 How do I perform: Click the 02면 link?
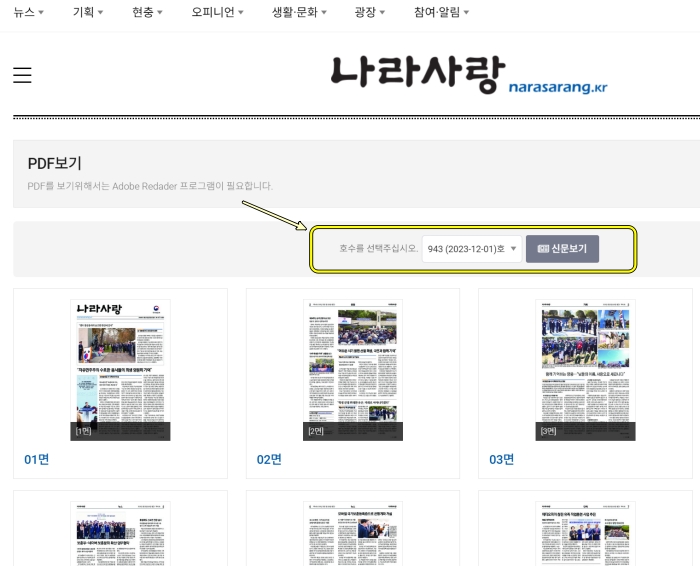click(x=269, y=459)
